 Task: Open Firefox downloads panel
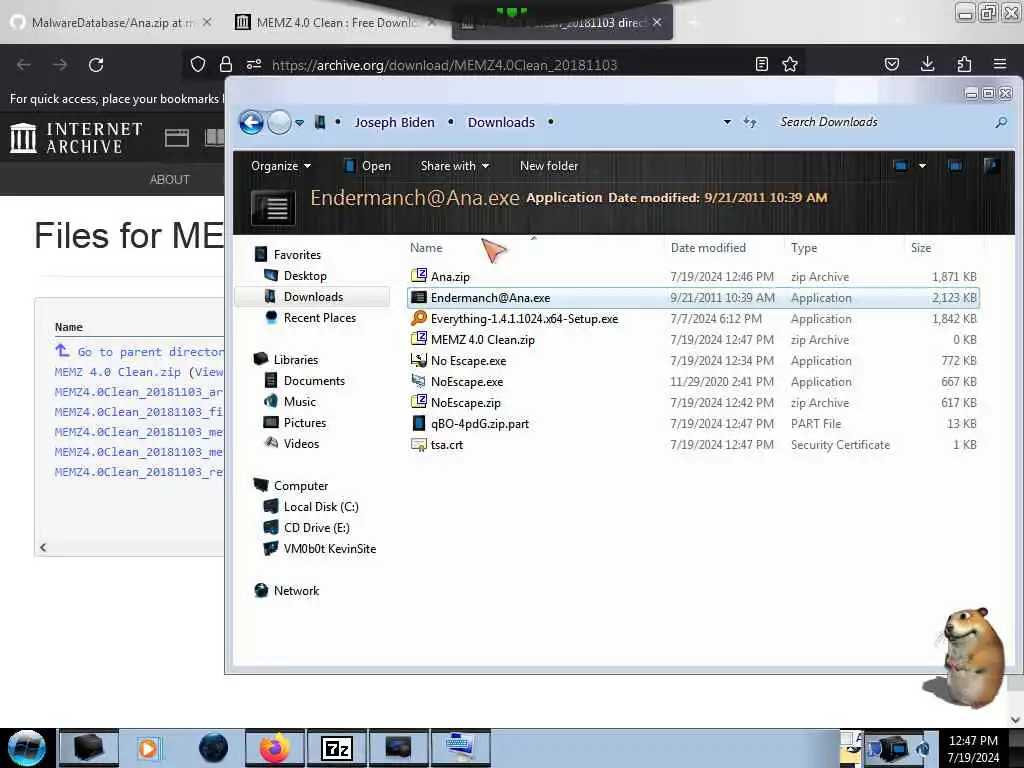pyautogui.click(x=927, y=64)
